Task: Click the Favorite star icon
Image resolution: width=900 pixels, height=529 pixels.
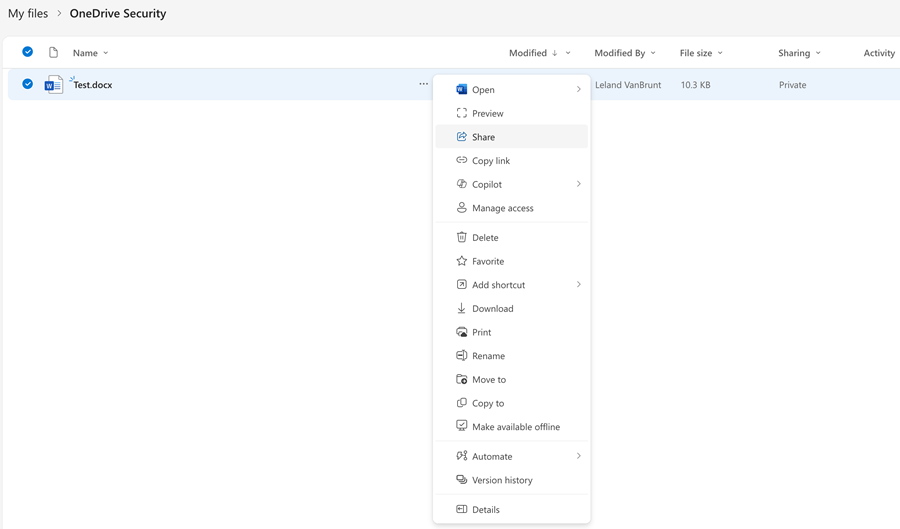Action: click(461, 261)
